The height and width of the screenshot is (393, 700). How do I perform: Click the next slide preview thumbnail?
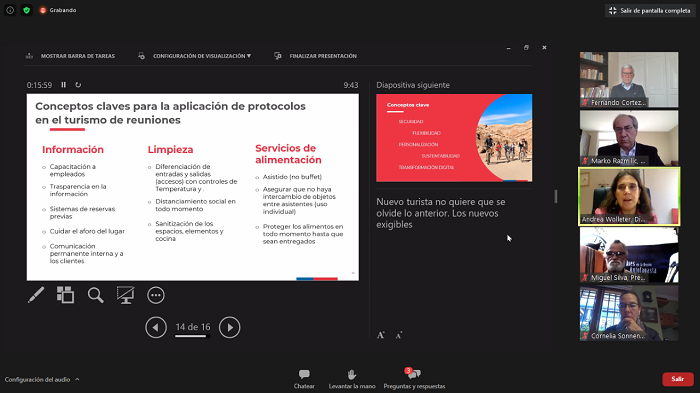454,138
